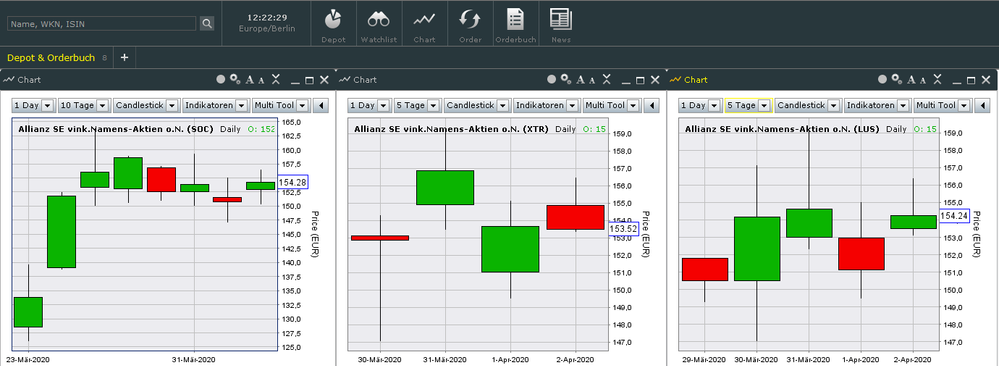Open Multi Tool dropdown in SOC chart
This screenshot has height=366, width=999.
pos(280,105)
